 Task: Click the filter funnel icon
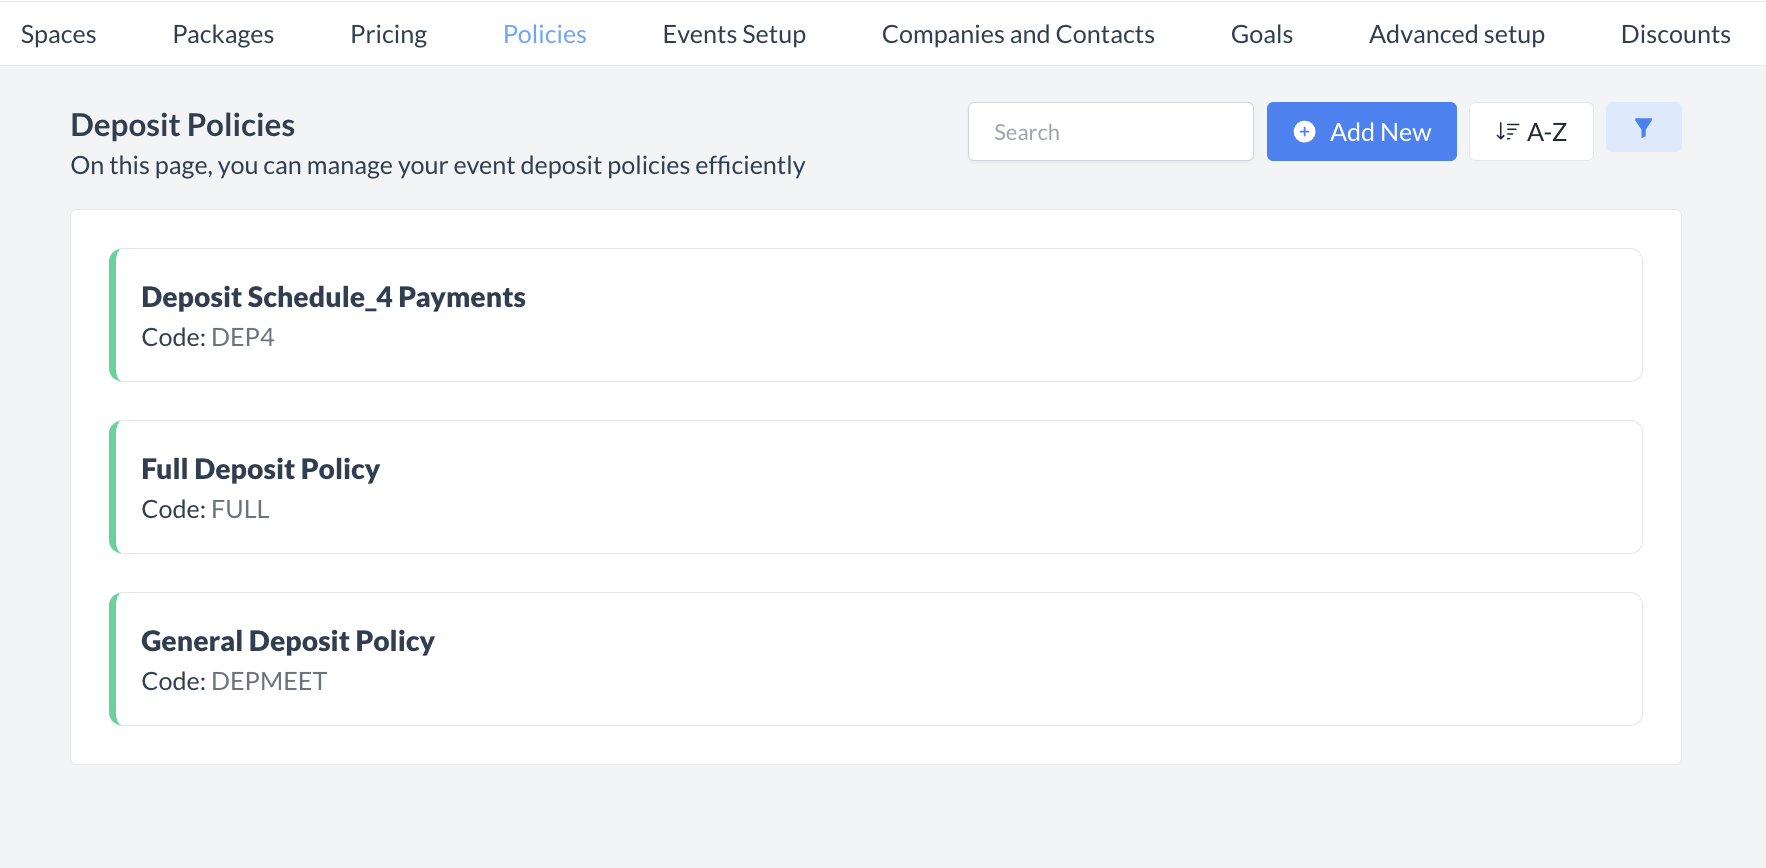click(1643, 128)
